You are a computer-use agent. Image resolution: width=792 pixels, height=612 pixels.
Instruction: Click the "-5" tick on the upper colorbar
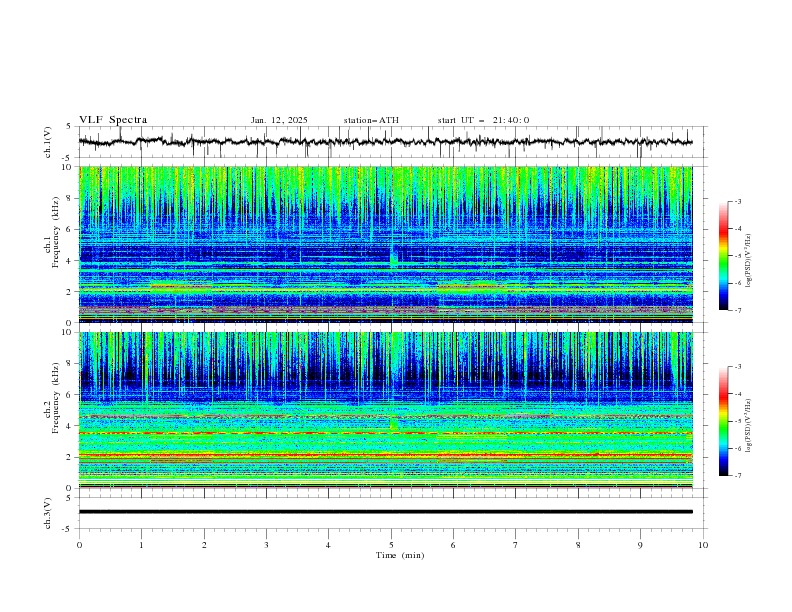point(737,256)
